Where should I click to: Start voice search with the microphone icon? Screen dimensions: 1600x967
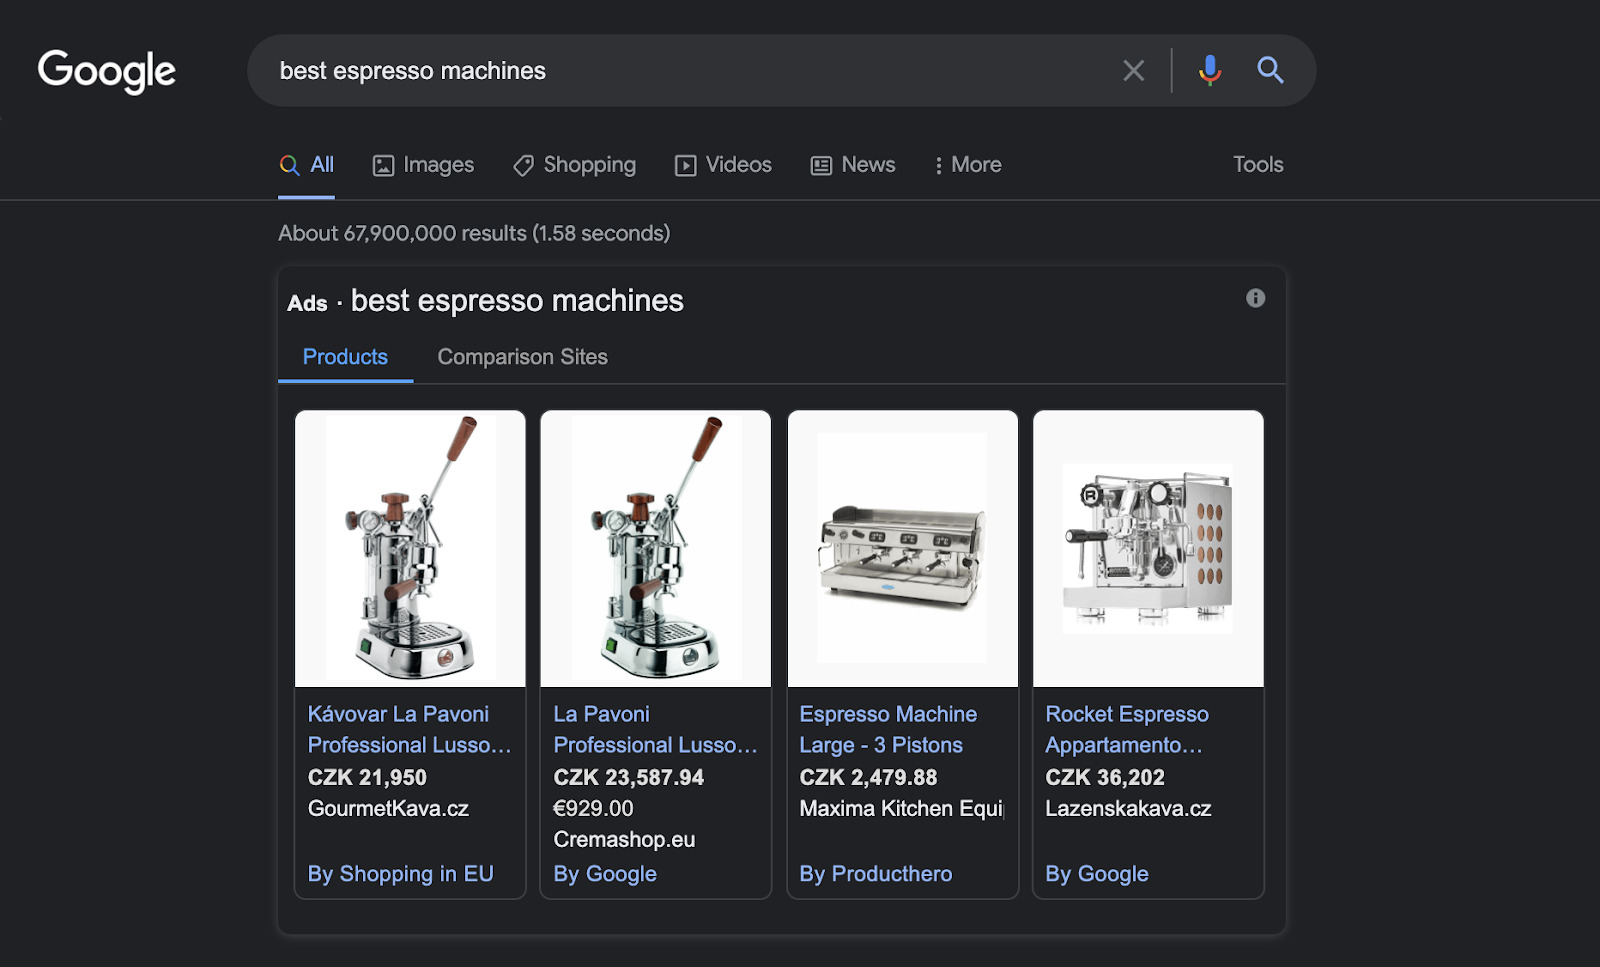[x=1210, y=70]
